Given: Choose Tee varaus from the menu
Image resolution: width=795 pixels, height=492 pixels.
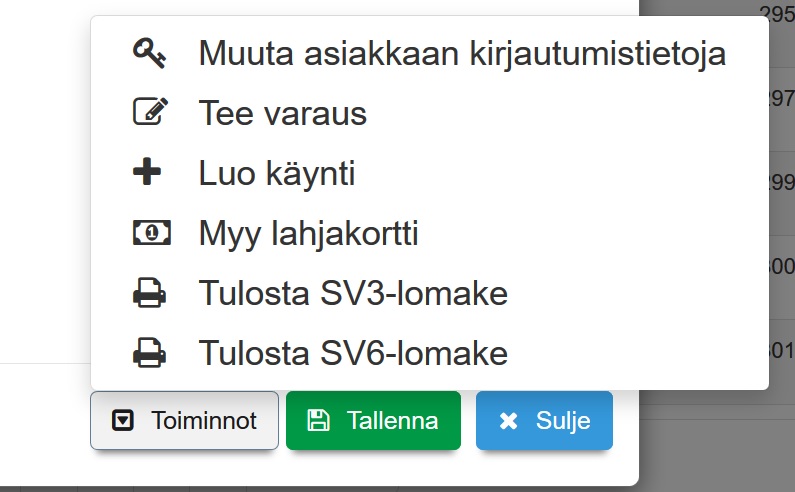Looking at the screenshot, I should (x=283, y=113).
